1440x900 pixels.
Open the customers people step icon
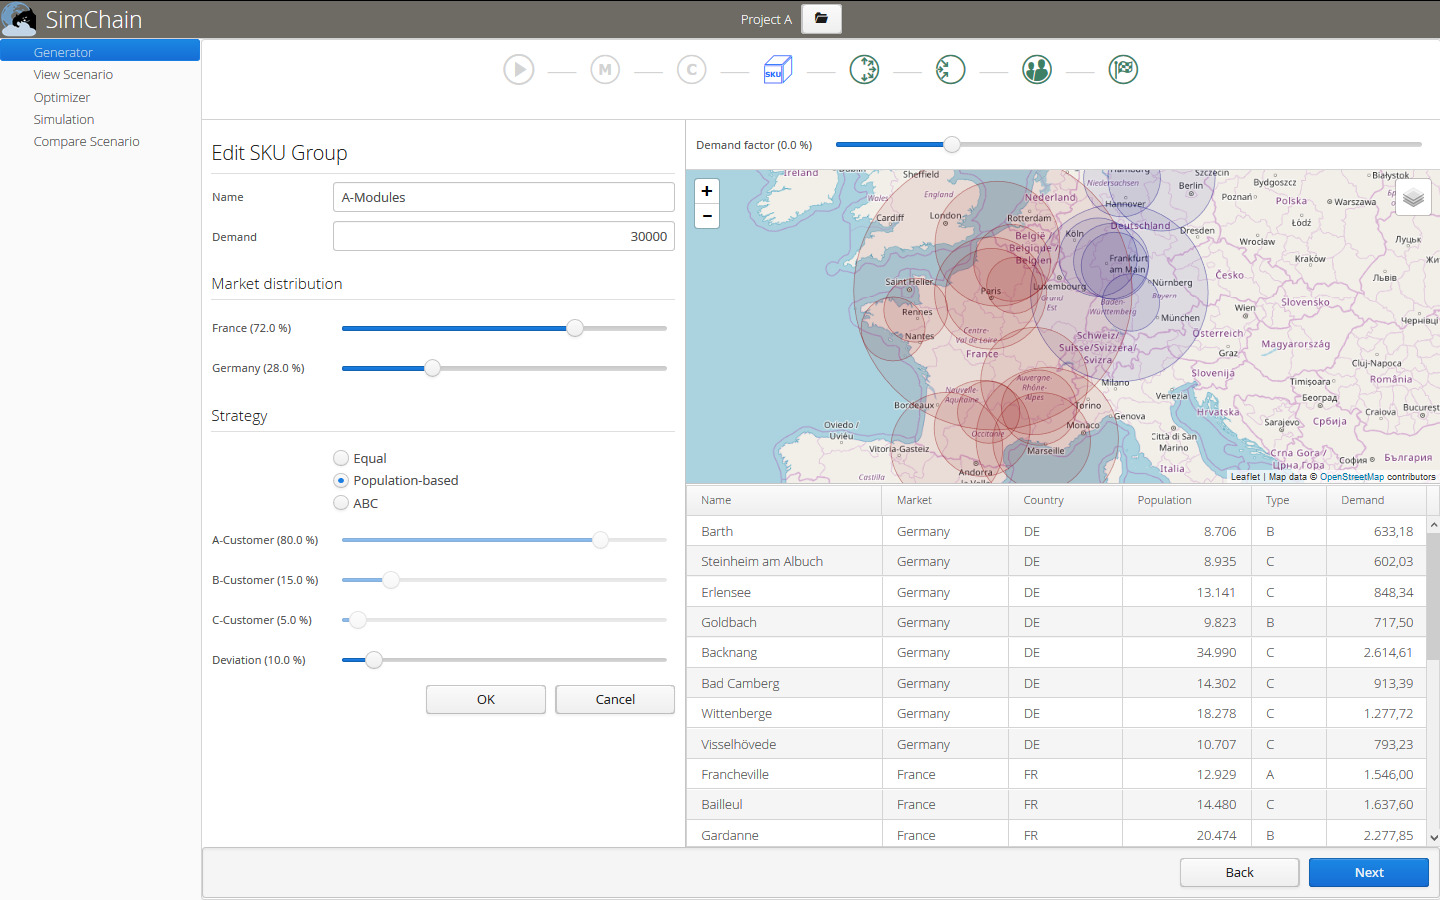1037,70
